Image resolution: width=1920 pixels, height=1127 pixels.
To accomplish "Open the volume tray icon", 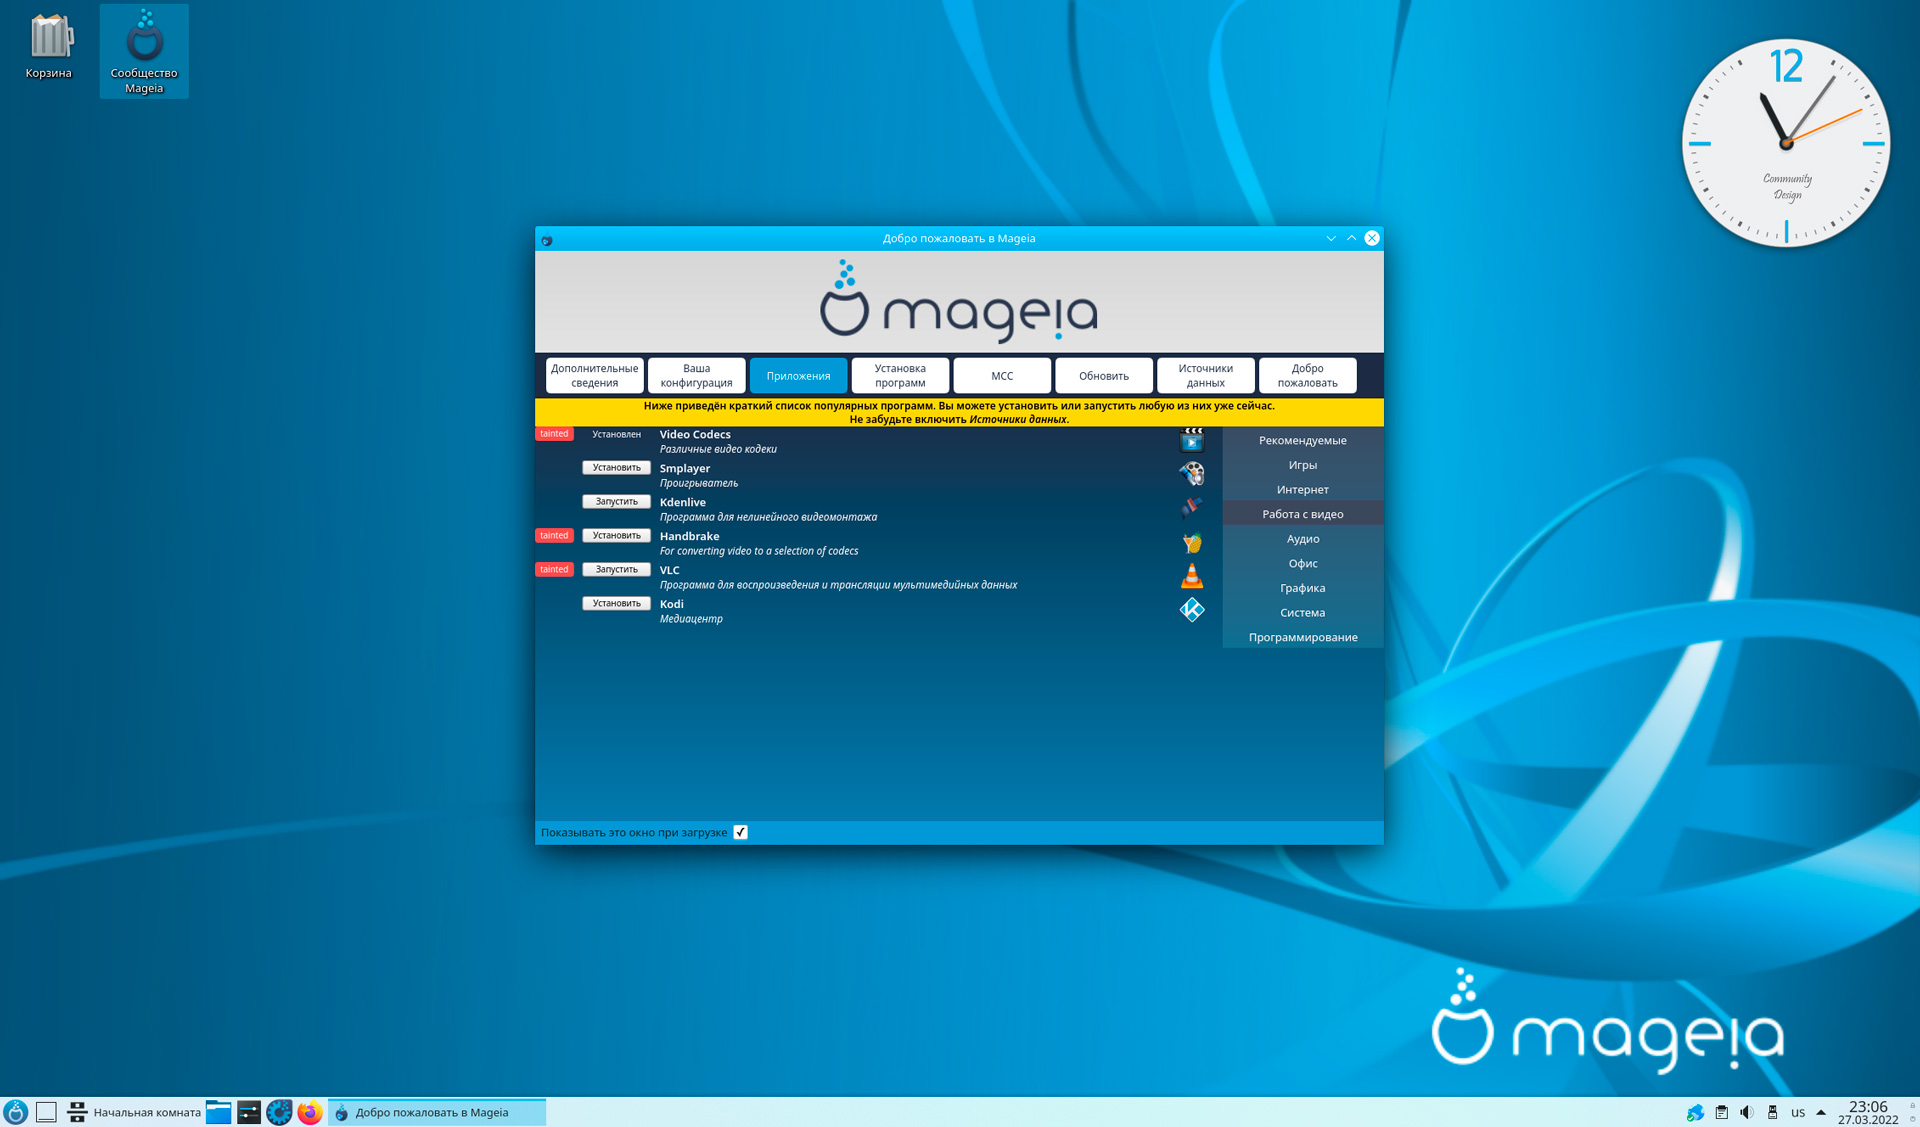I will pos(1746,1112).
